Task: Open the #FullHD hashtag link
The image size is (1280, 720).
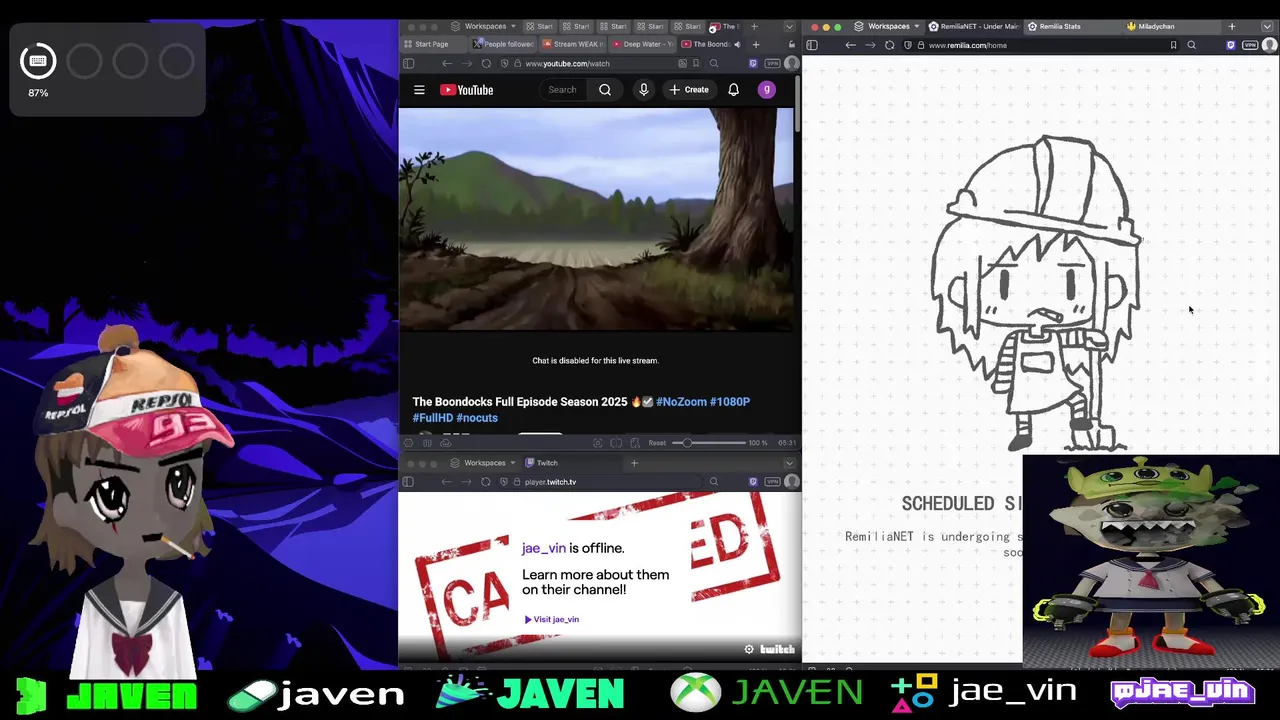Action: 433,418
